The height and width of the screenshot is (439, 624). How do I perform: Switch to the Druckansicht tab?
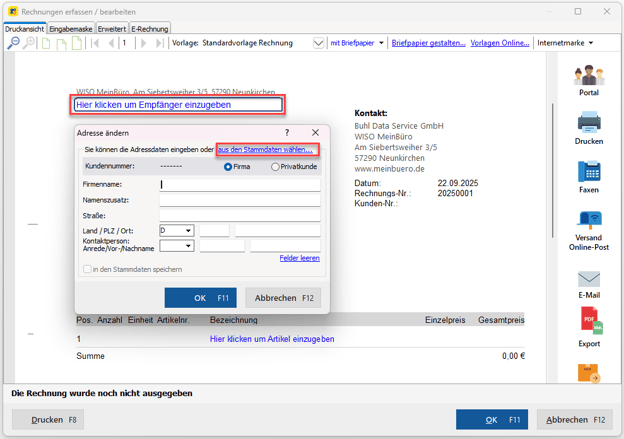(25, 29)
